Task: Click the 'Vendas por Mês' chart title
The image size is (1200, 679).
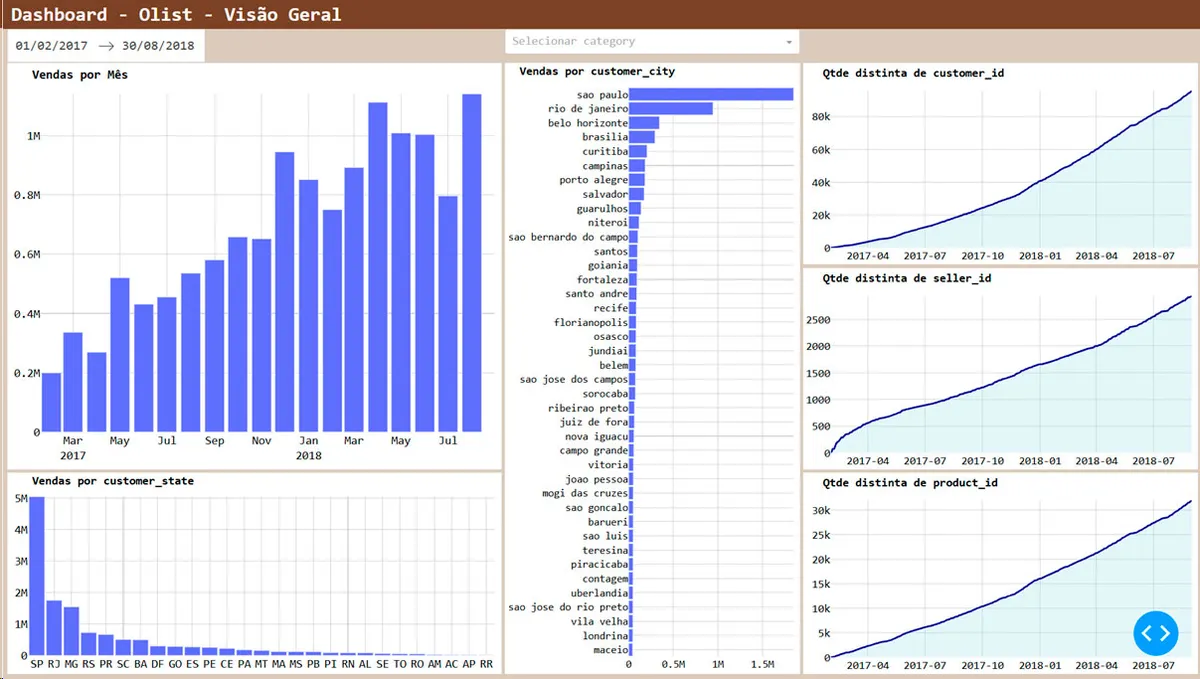Action: pyautogui.click(x=80, y=75)
